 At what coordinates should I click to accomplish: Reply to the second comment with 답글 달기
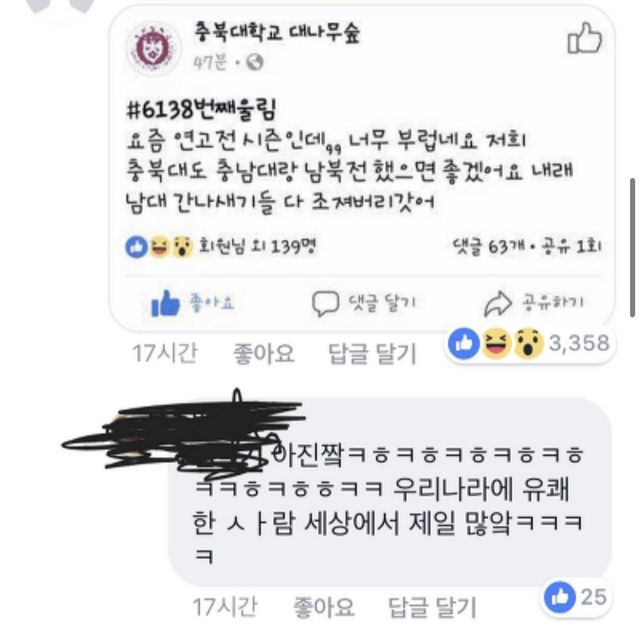(x=432, y=607)
